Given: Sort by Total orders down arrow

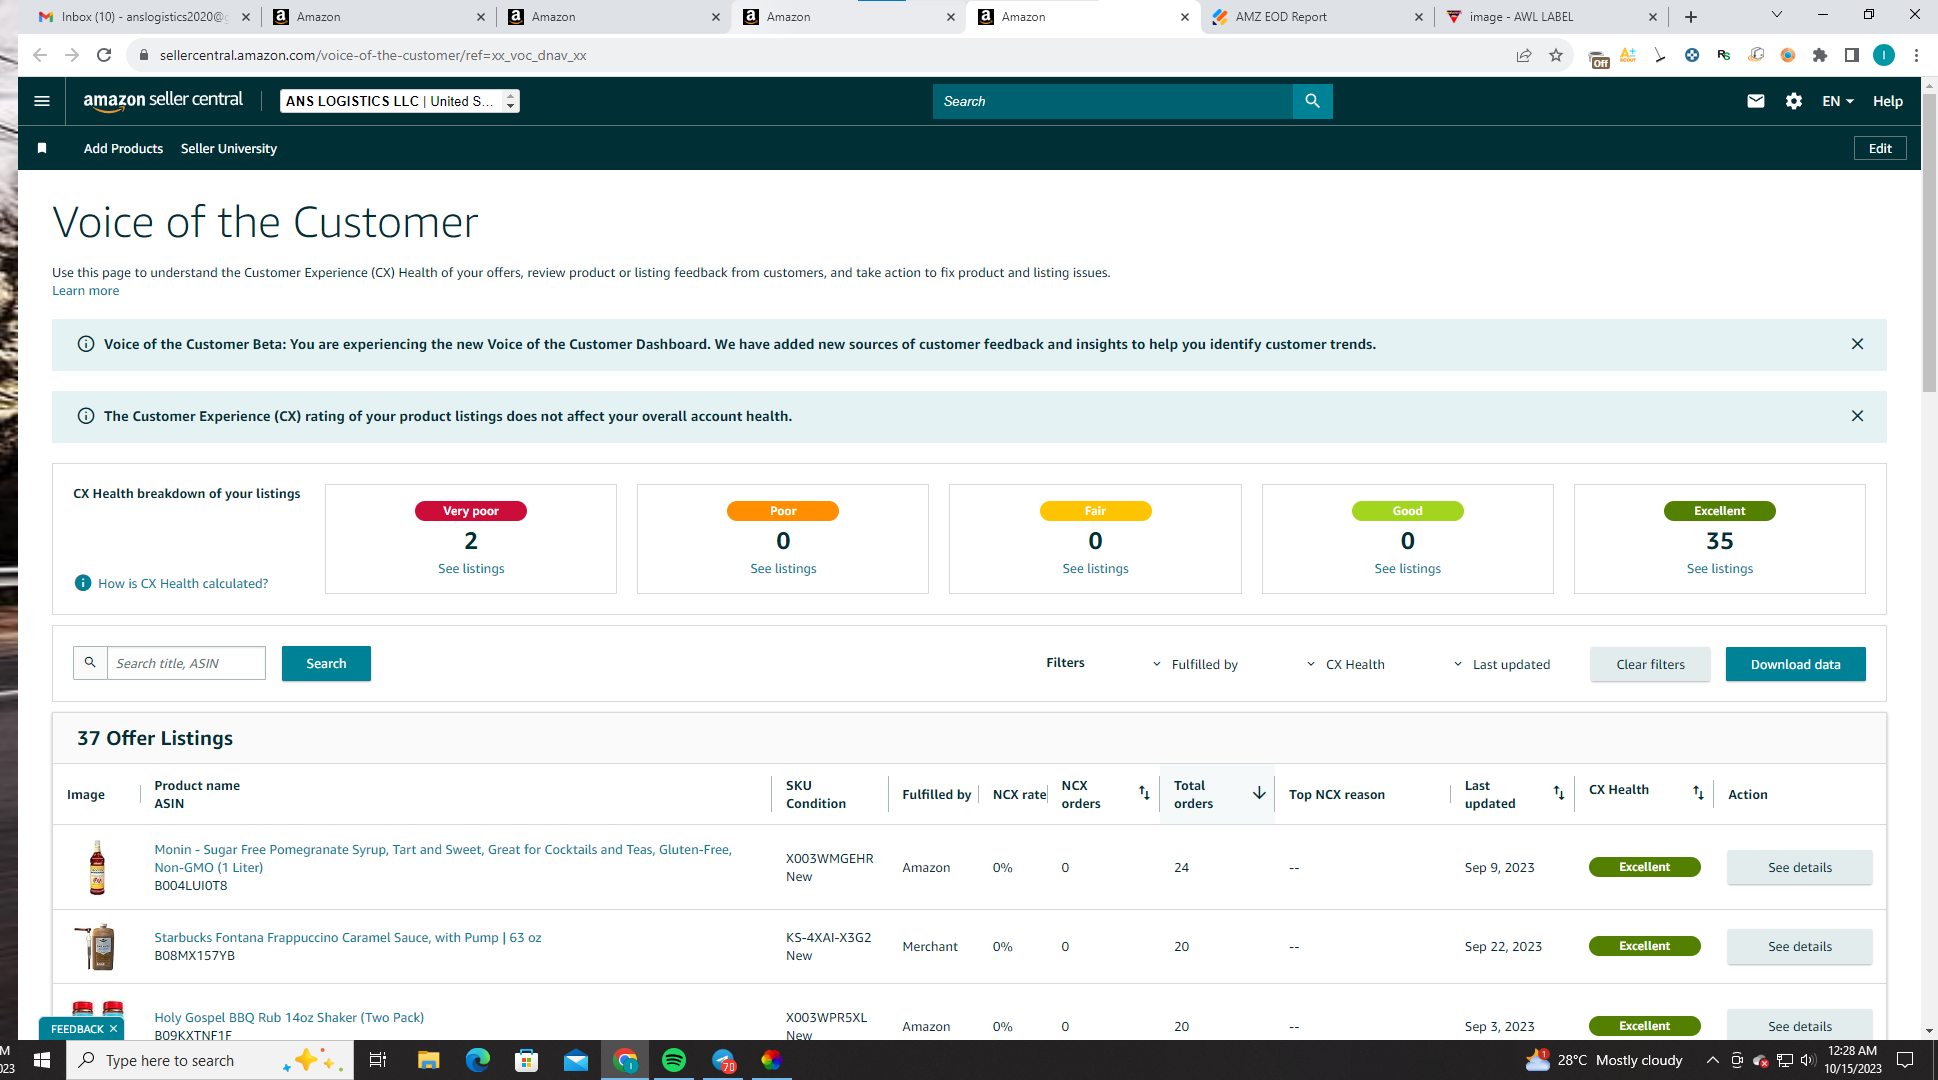Looking at the screenshot, I should (1259, 793).
